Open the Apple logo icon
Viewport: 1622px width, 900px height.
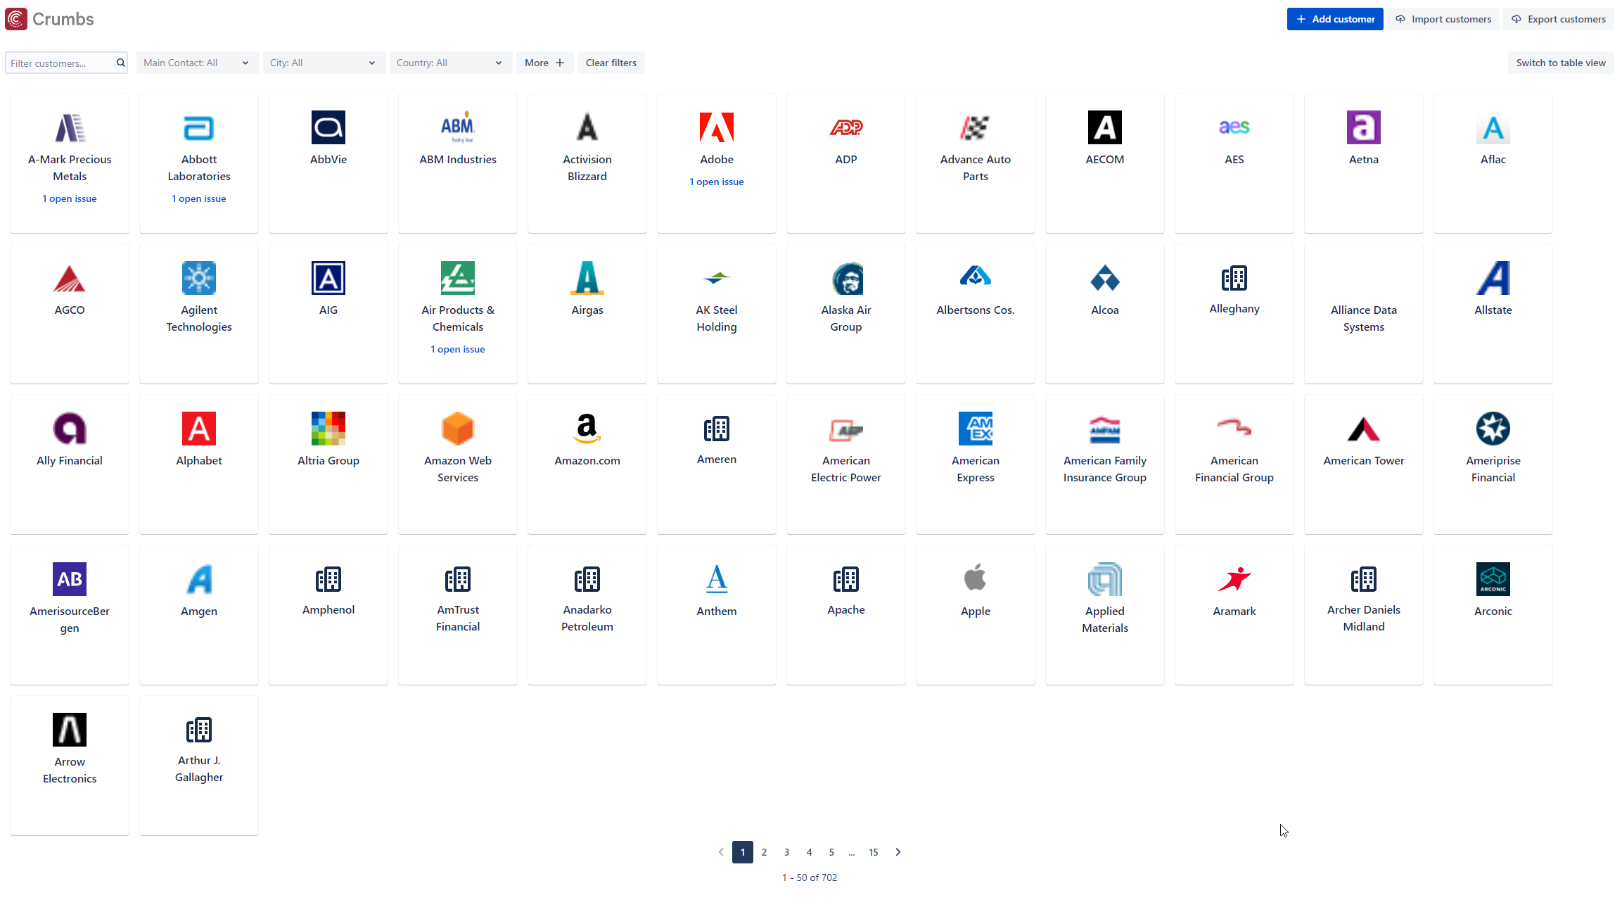[975, 579]
